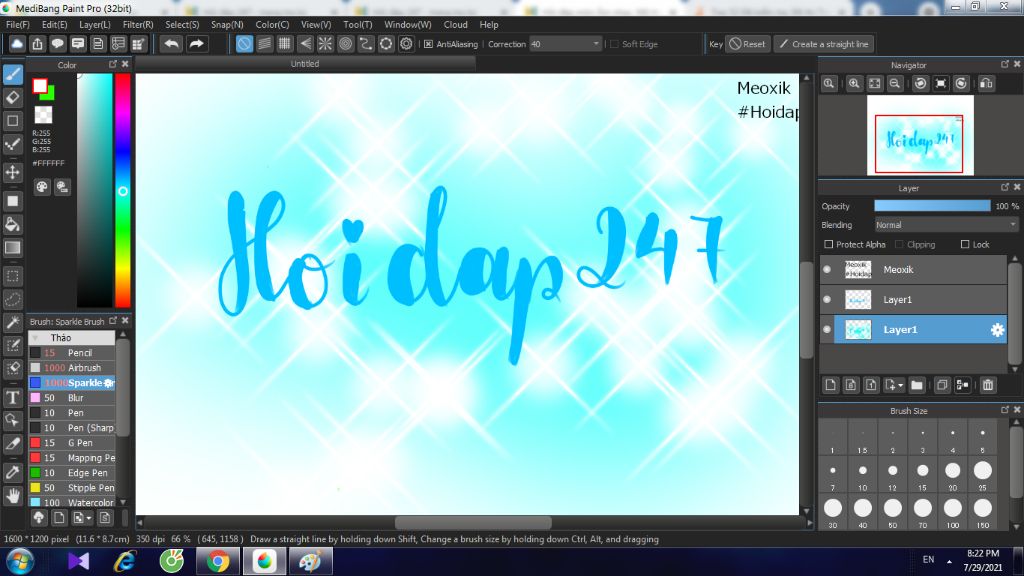
Task: Select the Gradient tool
Action: click(x=12, y=248)
